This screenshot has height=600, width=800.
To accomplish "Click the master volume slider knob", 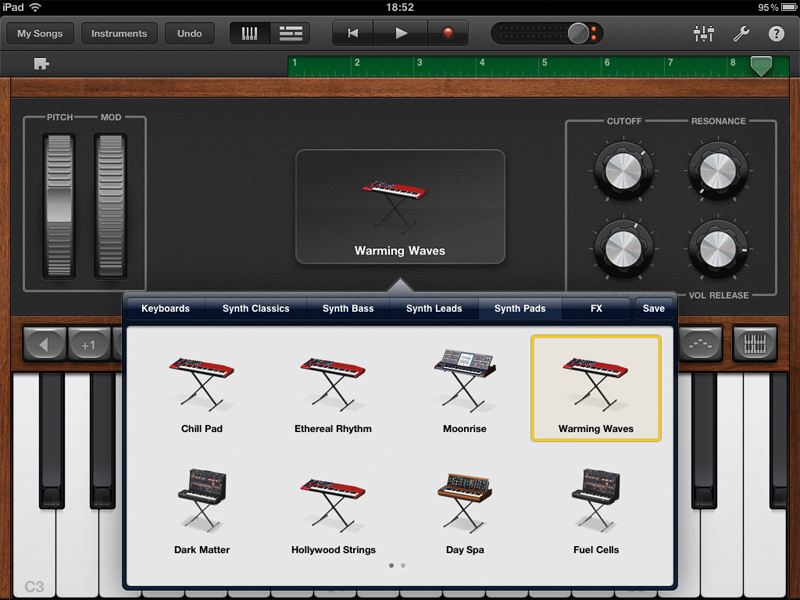I will click(578, 34).
